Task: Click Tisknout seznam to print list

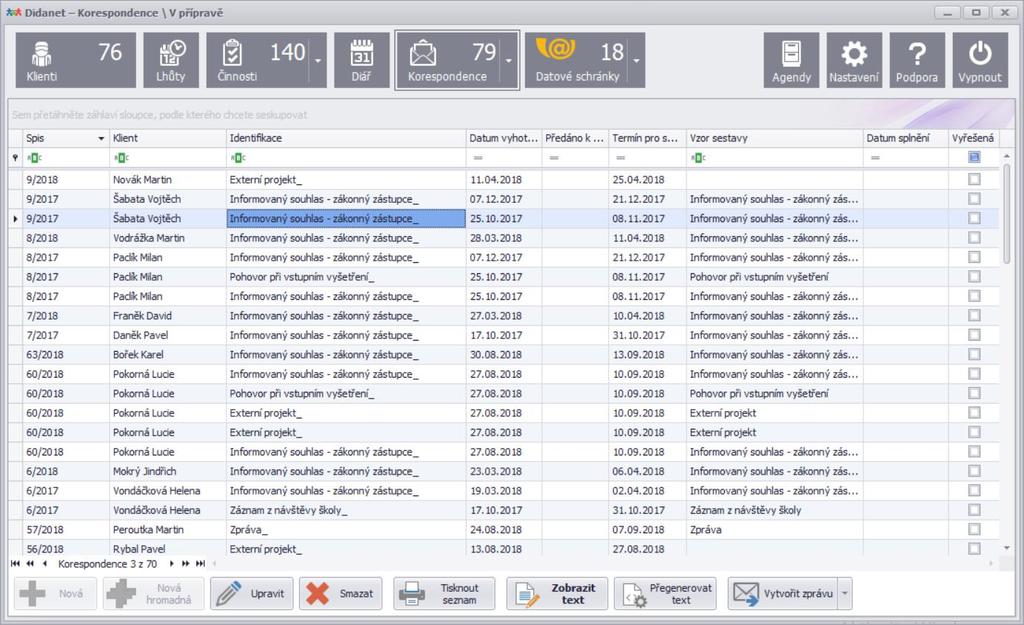Action: coord(444,594)
